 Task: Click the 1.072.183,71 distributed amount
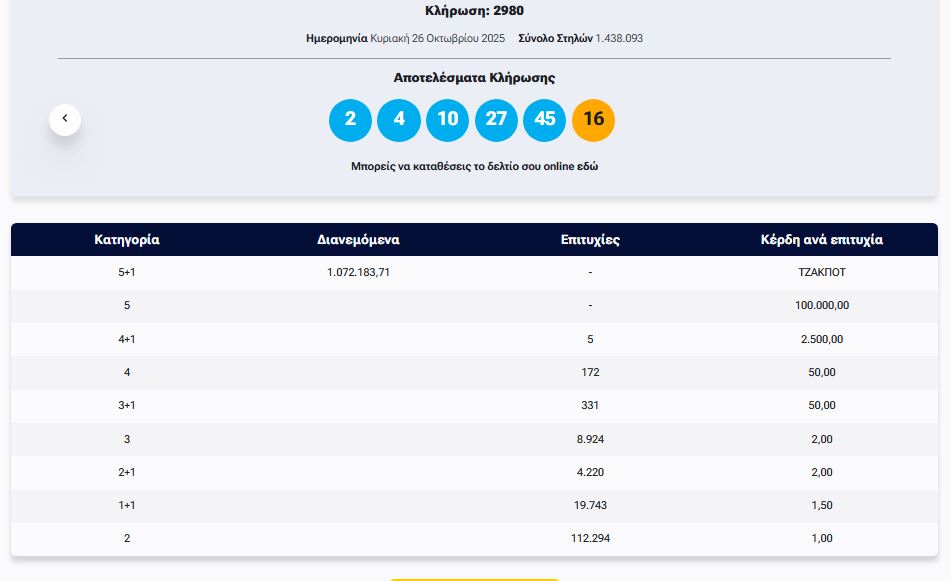pos(358,272)
